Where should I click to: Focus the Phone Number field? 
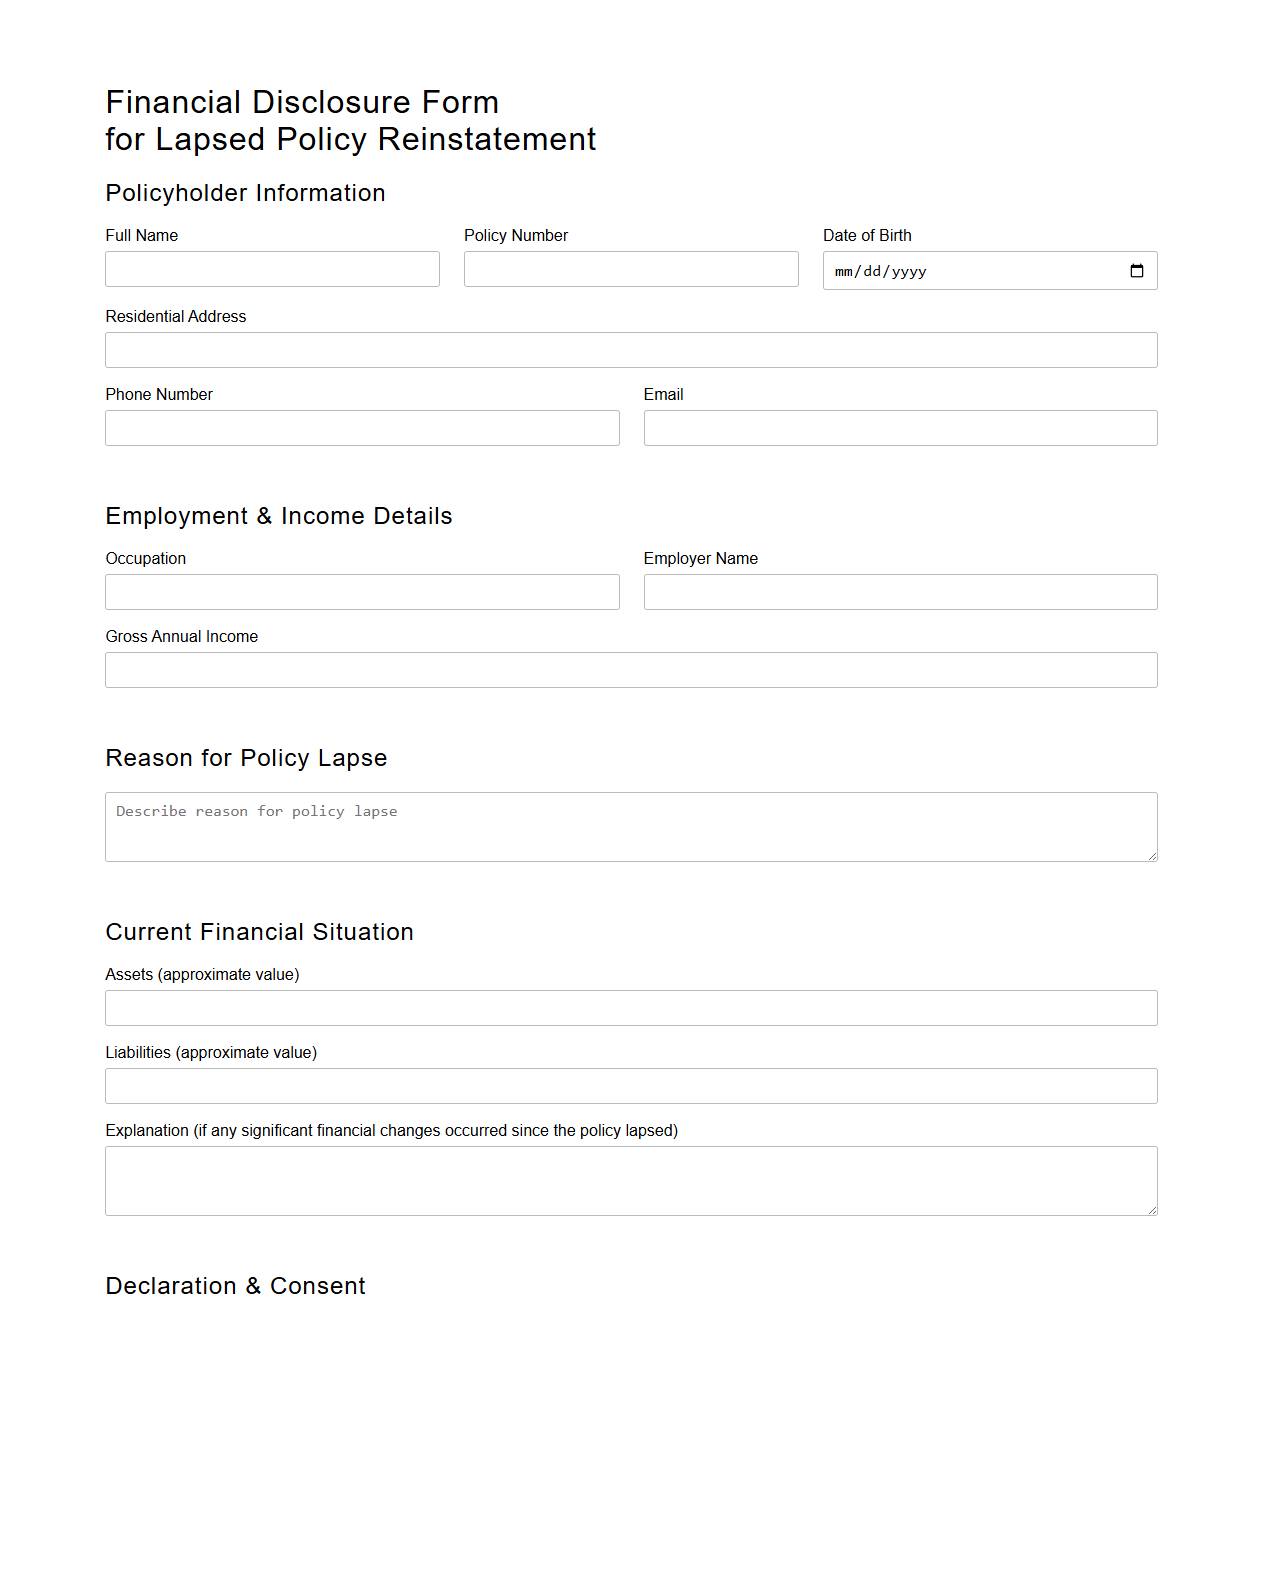pos(362,427)
